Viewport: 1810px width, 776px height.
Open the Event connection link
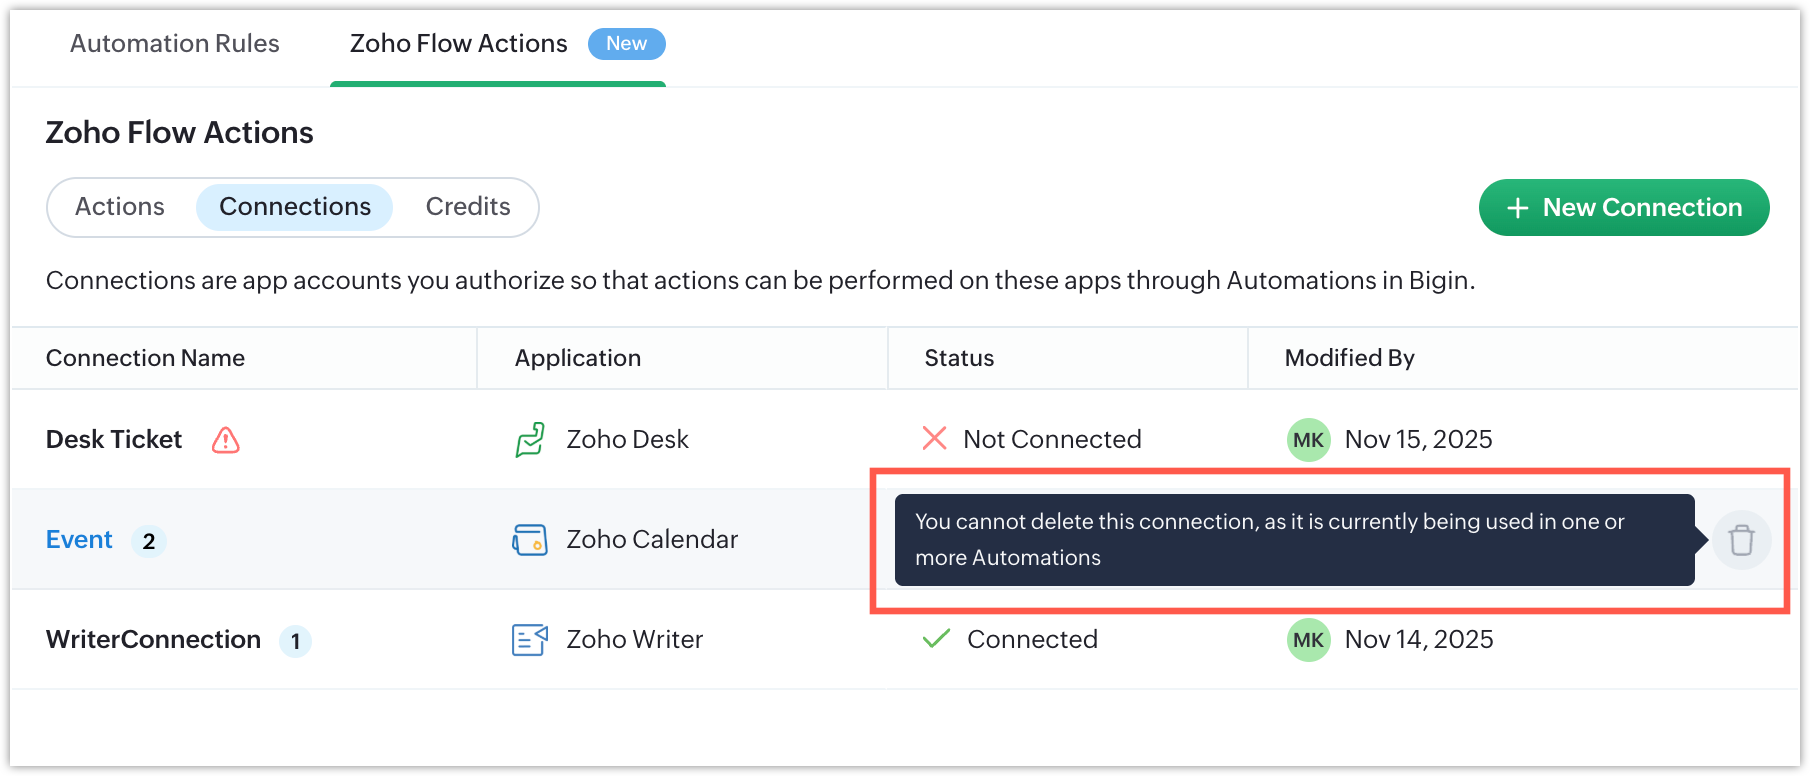tap(79, 540)
